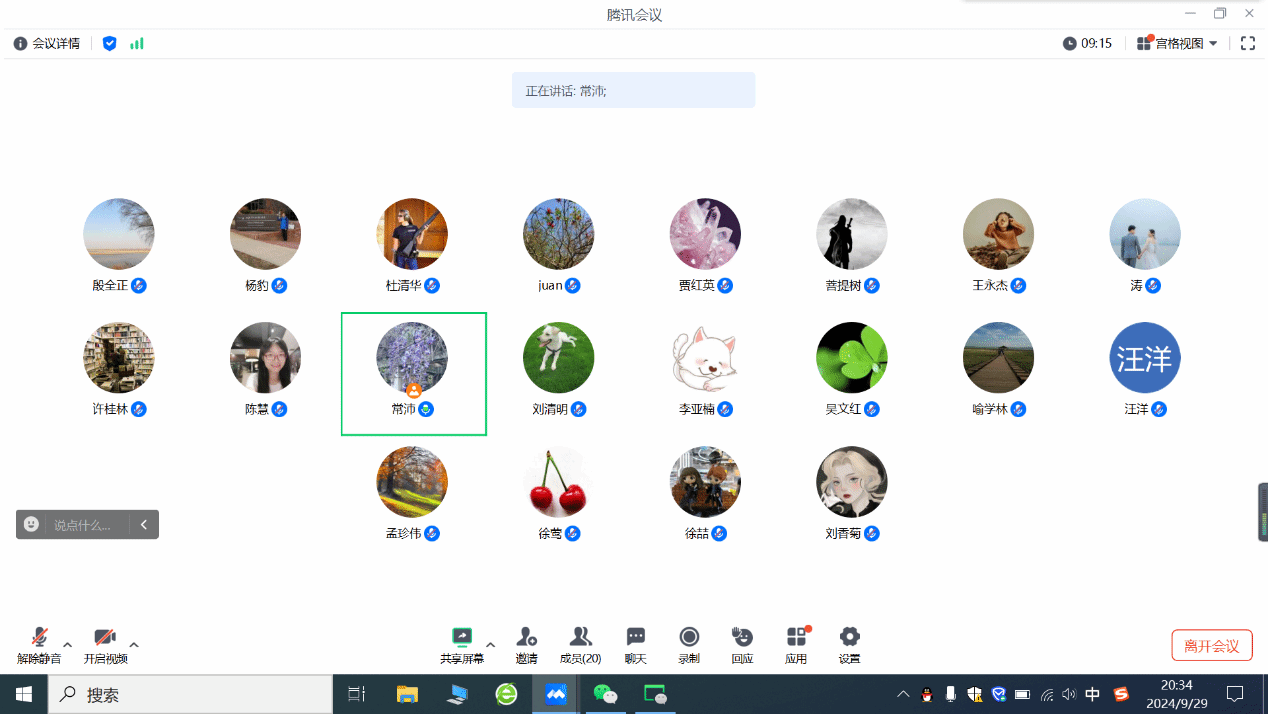1268x714 pixels.
Task: Toggle fullscreen mode icon
Action: point(1247,44)
